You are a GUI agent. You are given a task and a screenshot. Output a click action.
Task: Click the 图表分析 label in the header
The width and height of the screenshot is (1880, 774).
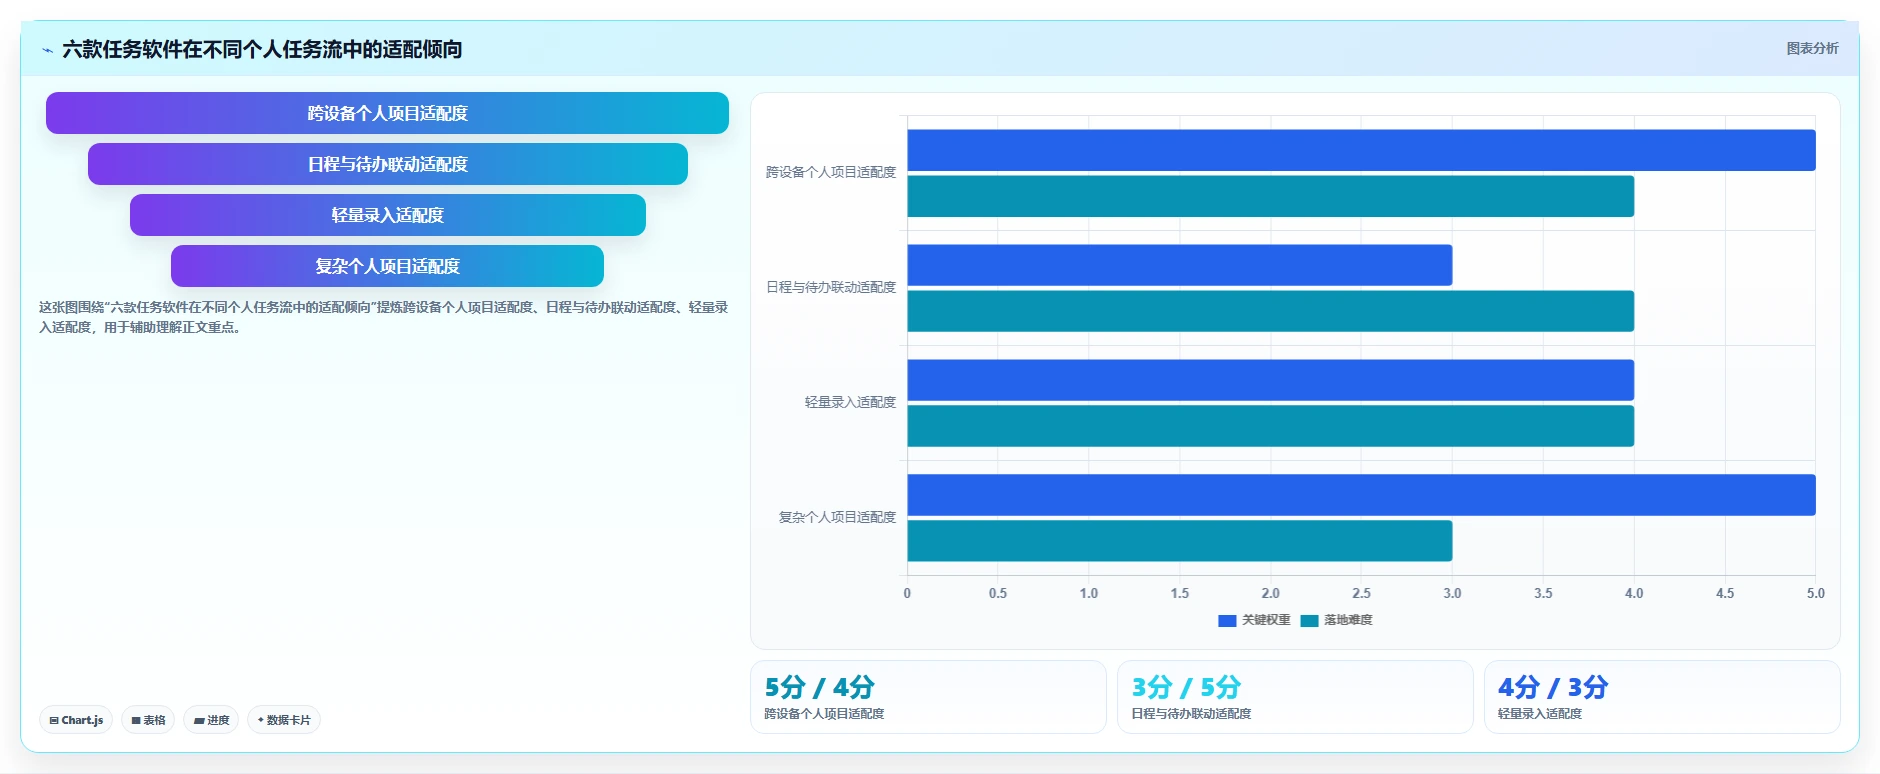point(1812,48)
